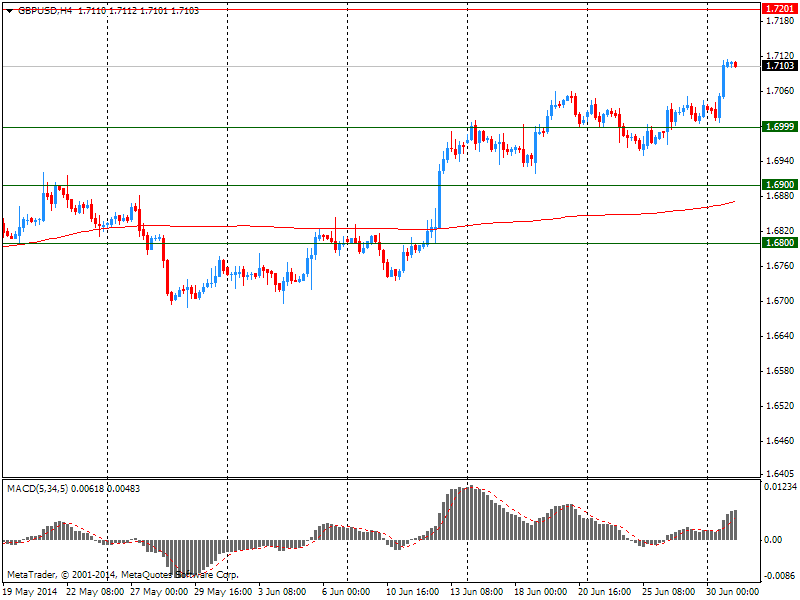This screenshot has height=600, width=800.
Task: Click the 1.6700 price scale value
Action: 781,301
